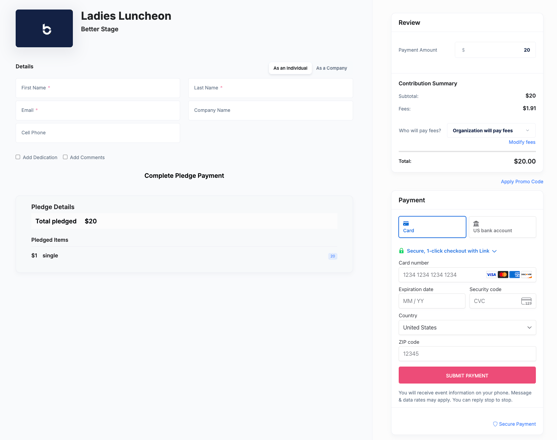557x440 pixels.
Task: Select the Card payment method tab
Action: 432,227
